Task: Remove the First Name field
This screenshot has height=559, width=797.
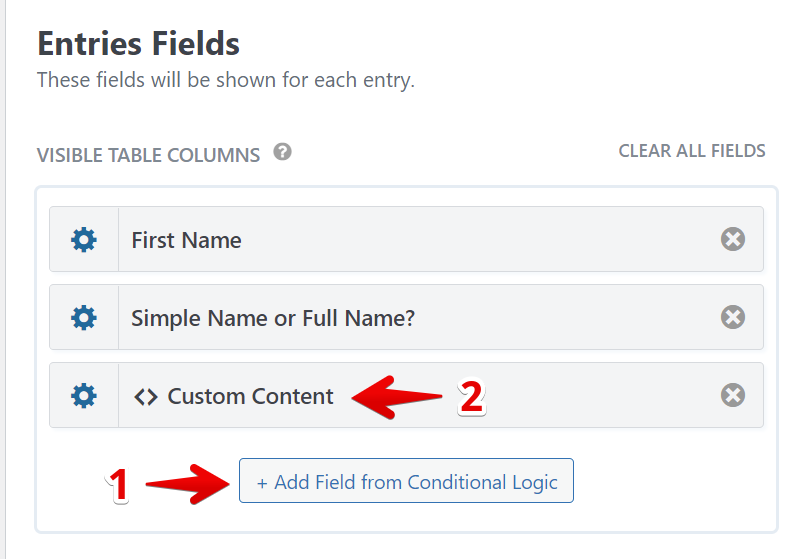Action: click(x=733, y=240)
